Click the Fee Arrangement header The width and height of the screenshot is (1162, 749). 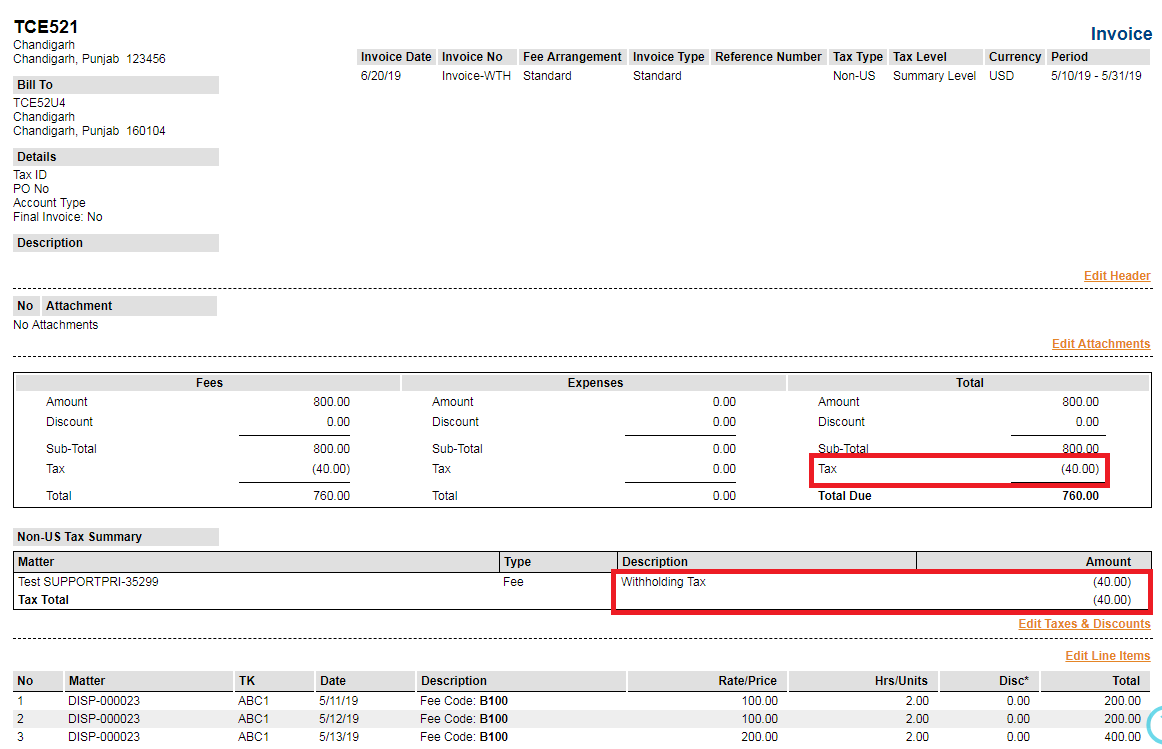point(572,57)
